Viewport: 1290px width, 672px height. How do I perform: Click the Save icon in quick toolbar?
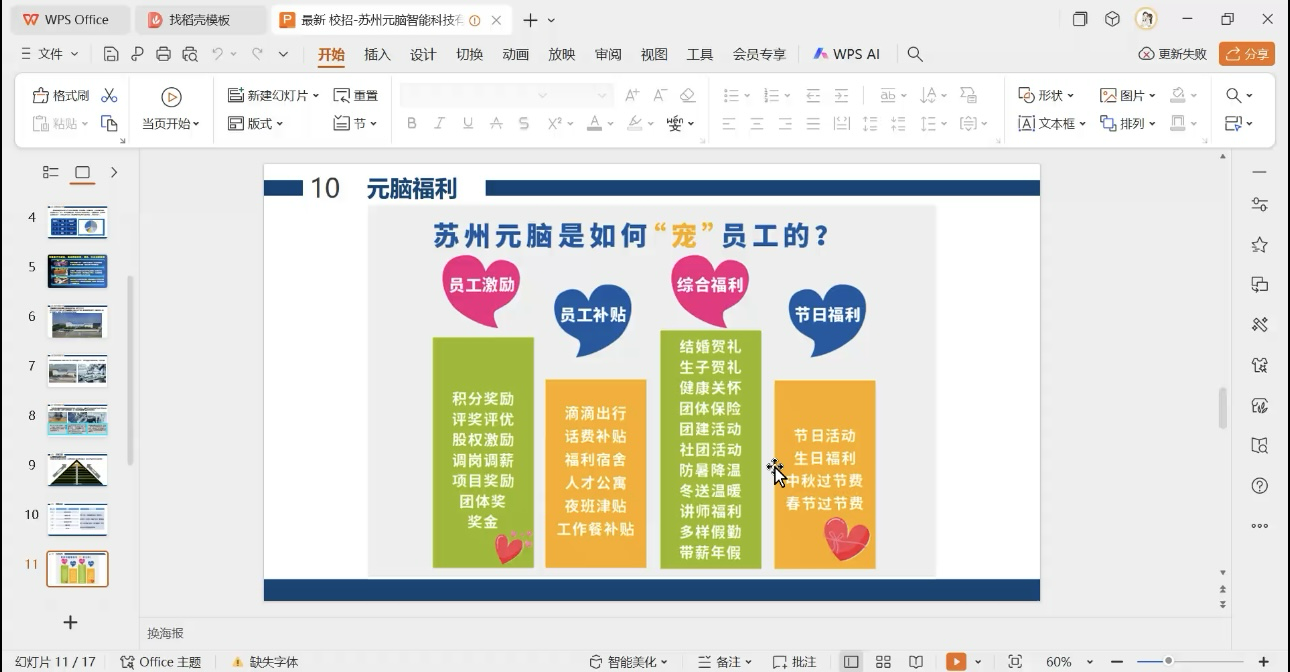pos(111,54)
